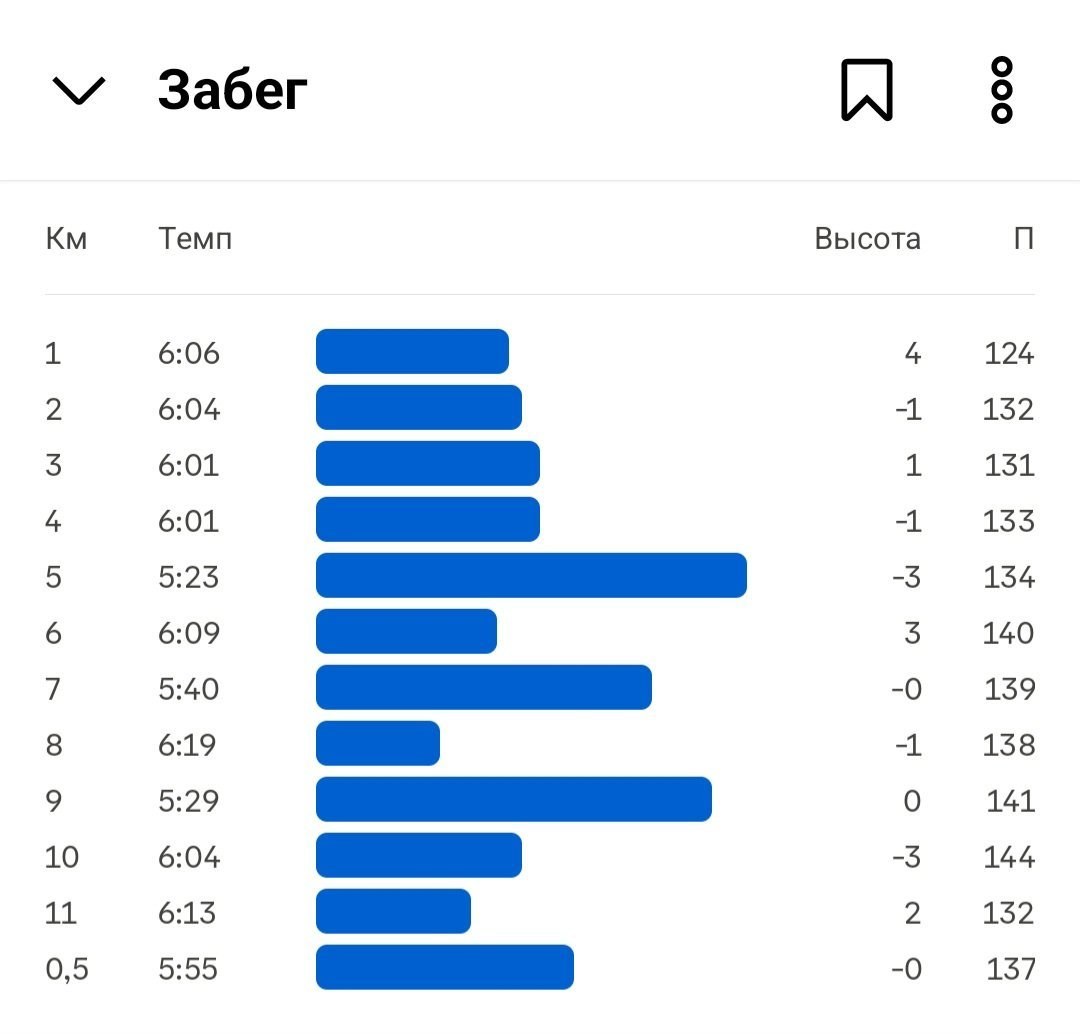Select the pace bar for kilometer 9
The height and width of the screenshot is (1034, 1080).
tap(514, 799)
